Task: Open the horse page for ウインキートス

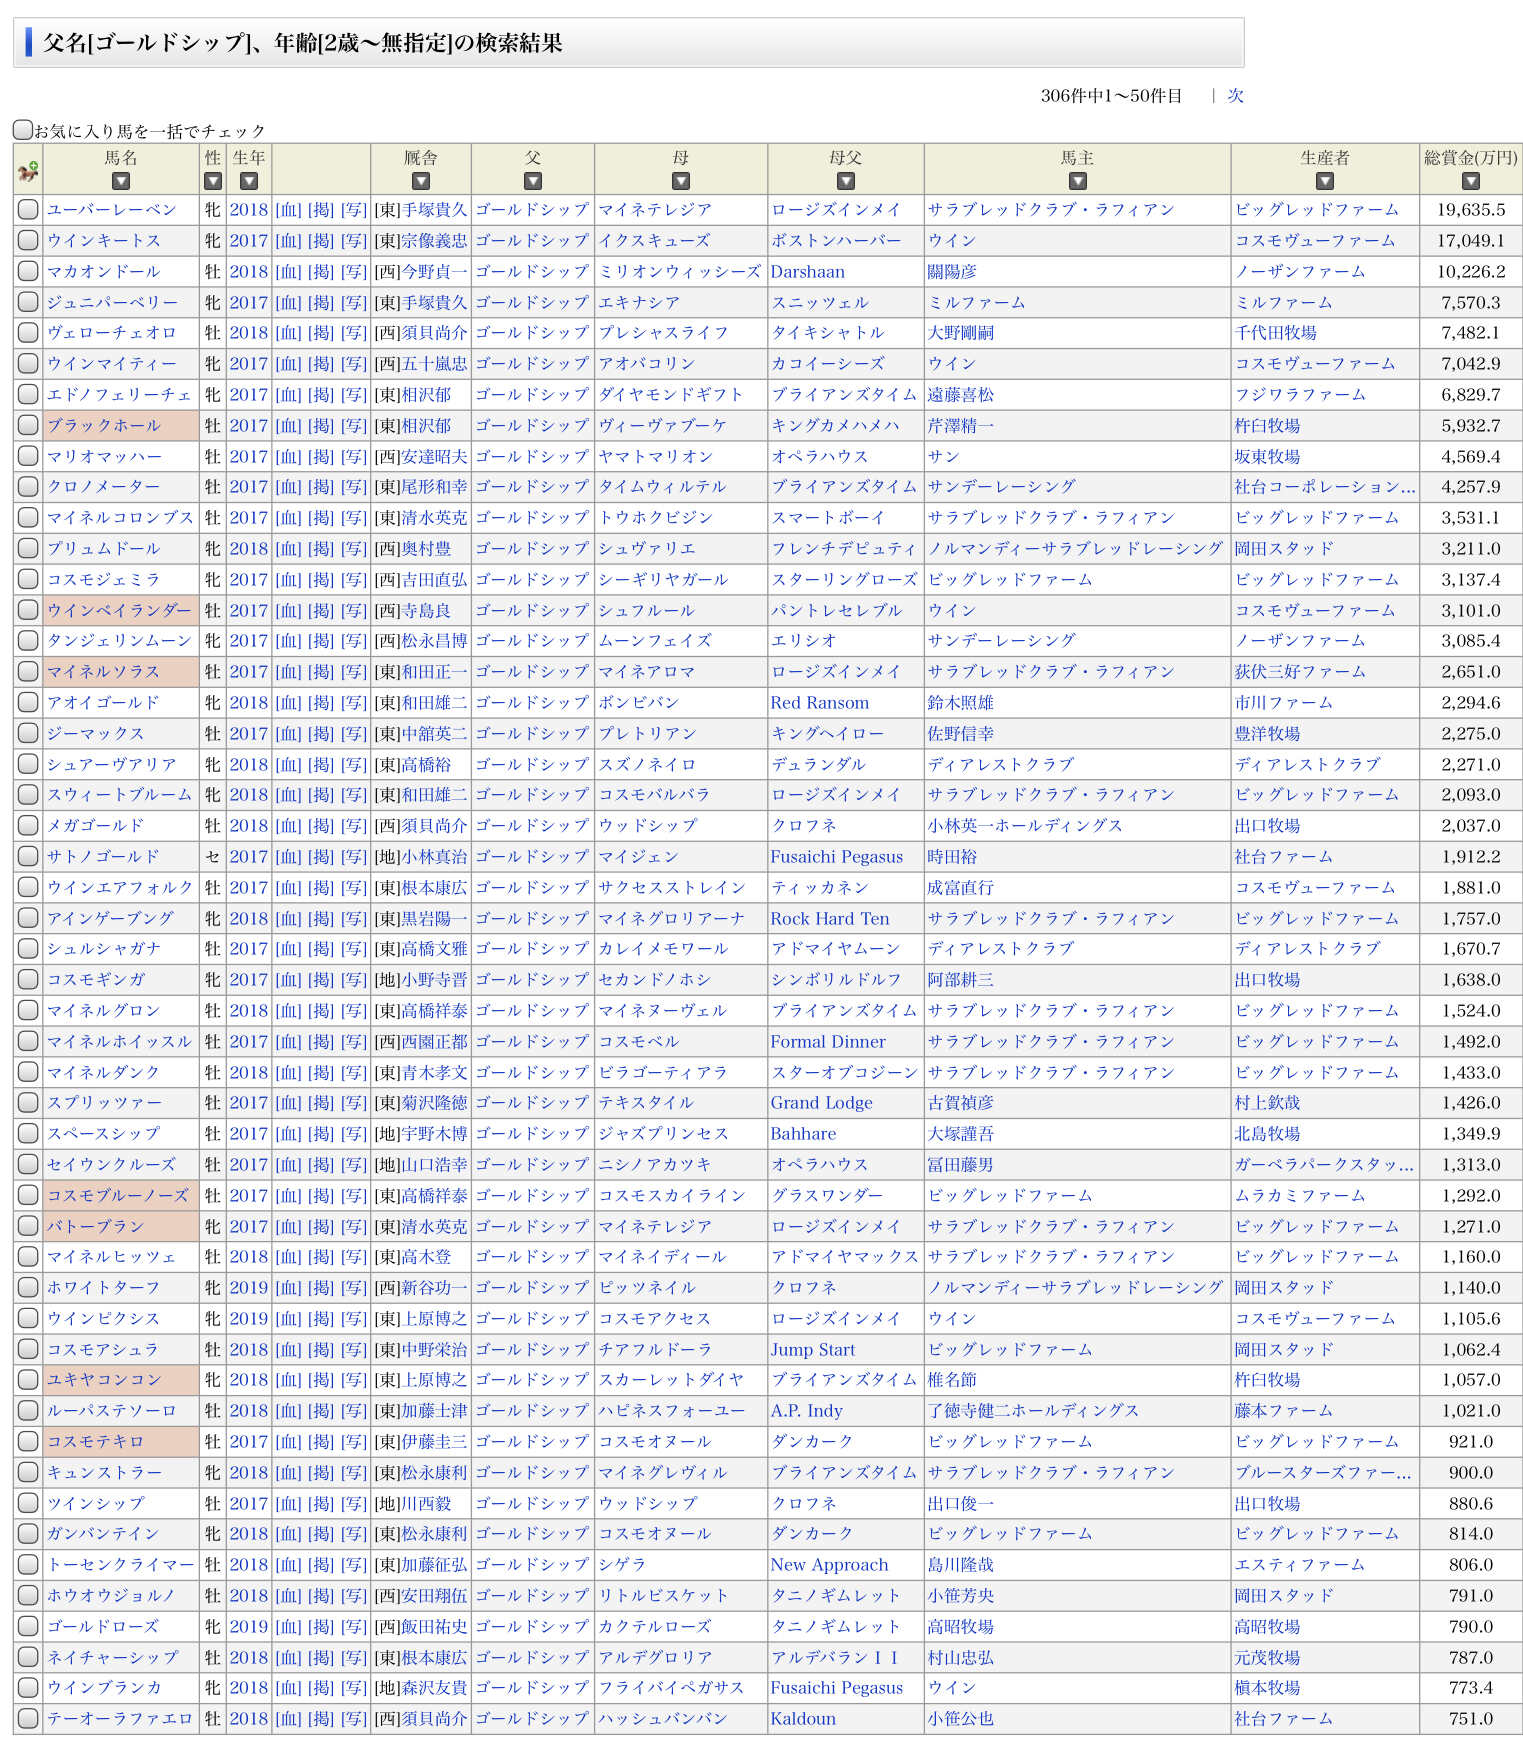Action: 104,241
